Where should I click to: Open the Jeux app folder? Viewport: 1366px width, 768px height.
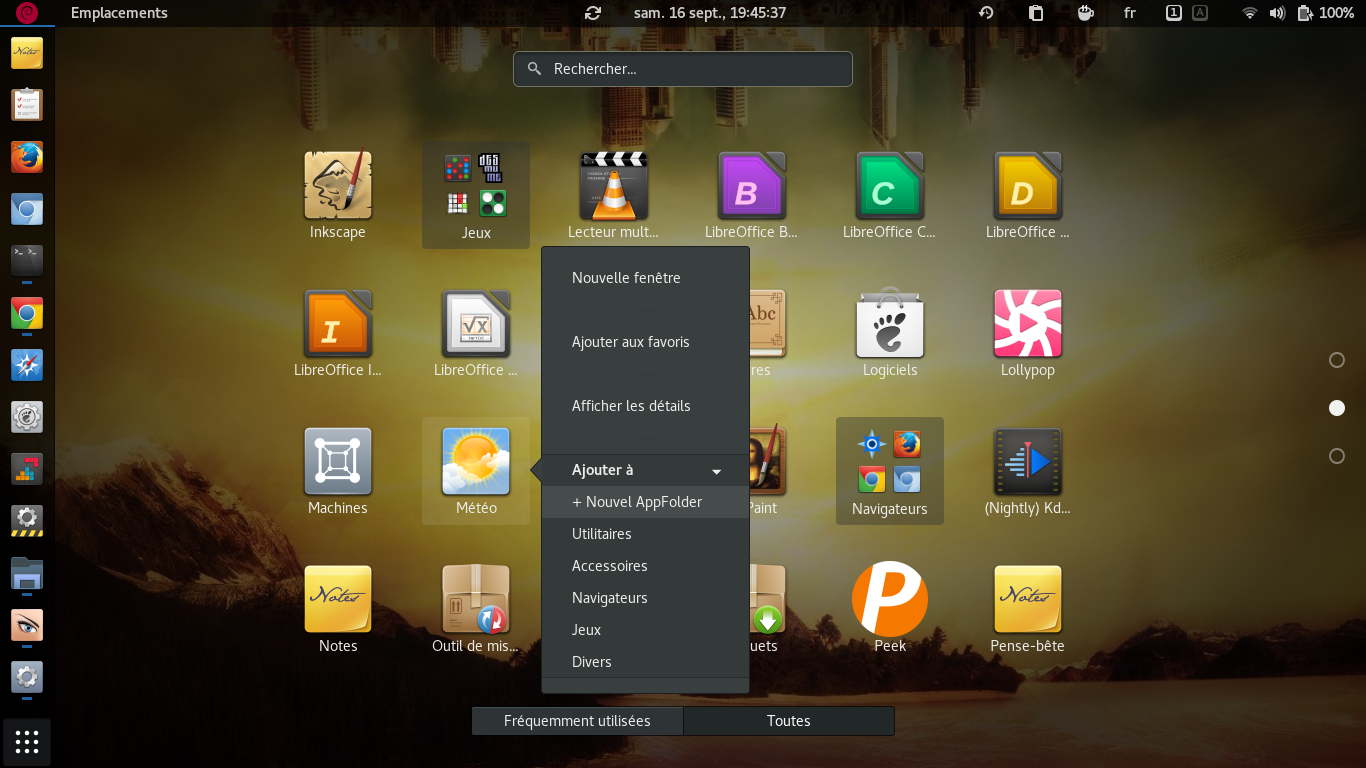click(x=476, y=195)
